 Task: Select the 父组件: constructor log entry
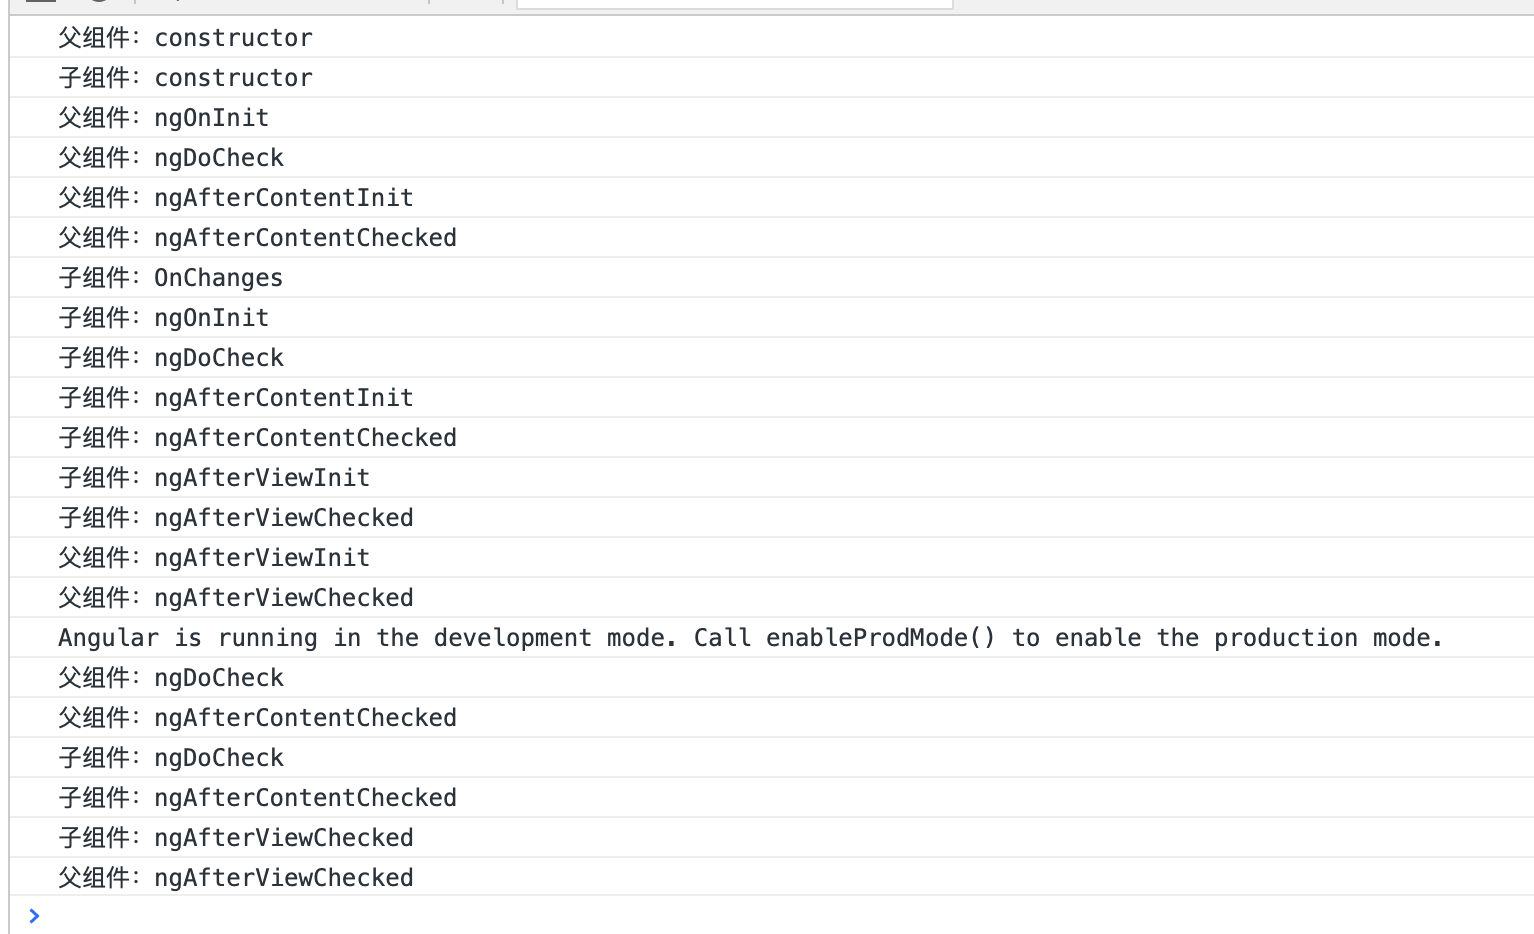pyautogui.click(x=185, y=38)
